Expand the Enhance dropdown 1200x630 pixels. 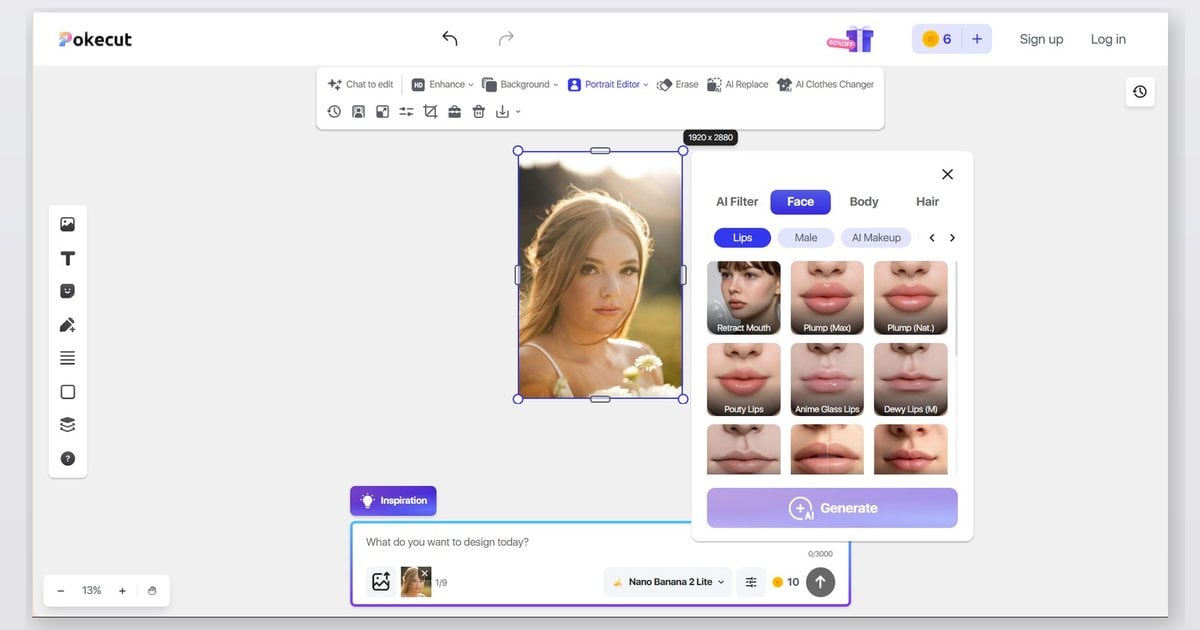[442, 85]
